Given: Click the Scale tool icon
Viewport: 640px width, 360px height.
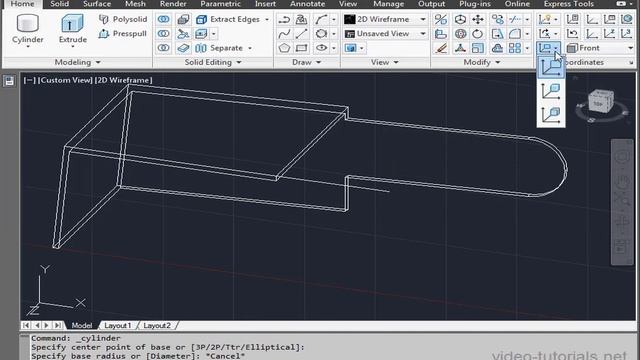Looking at the screenshot, I should coord(478,48).
